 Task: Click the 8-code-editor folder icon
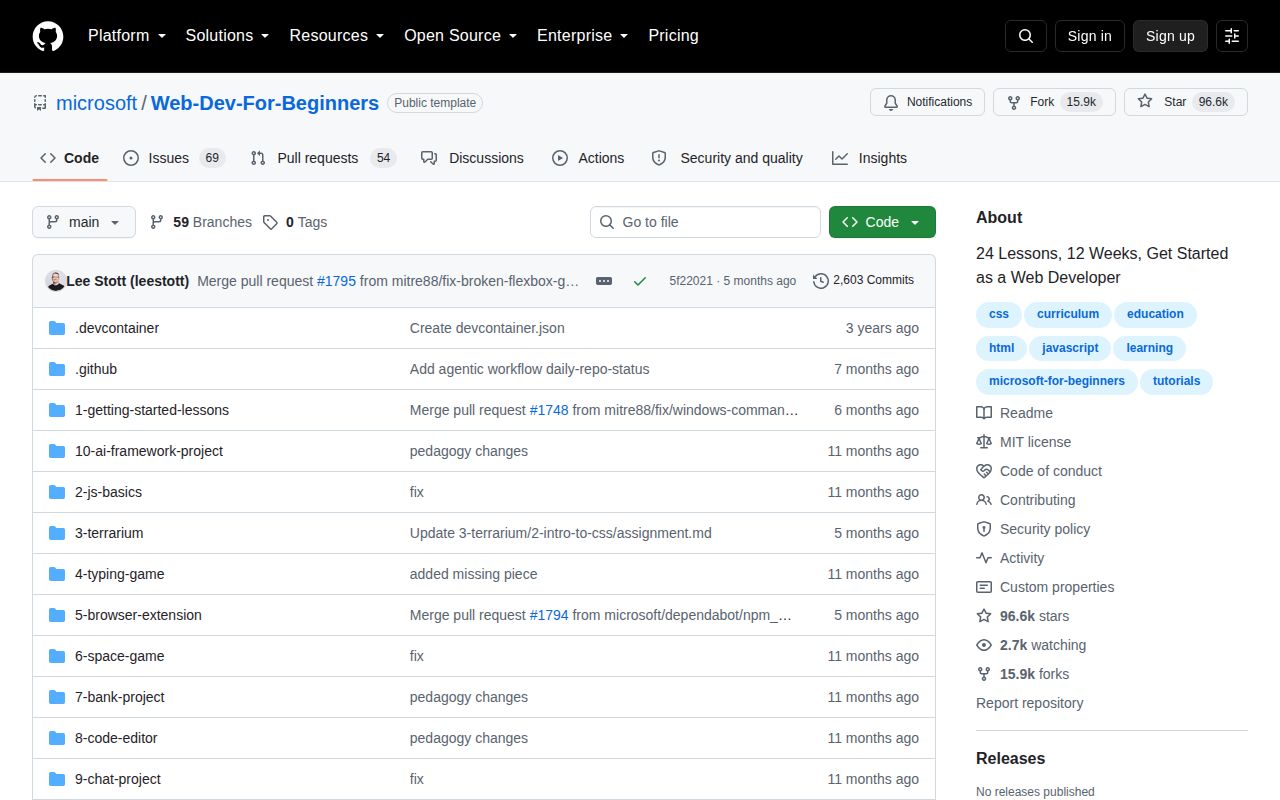click(57, 738)
